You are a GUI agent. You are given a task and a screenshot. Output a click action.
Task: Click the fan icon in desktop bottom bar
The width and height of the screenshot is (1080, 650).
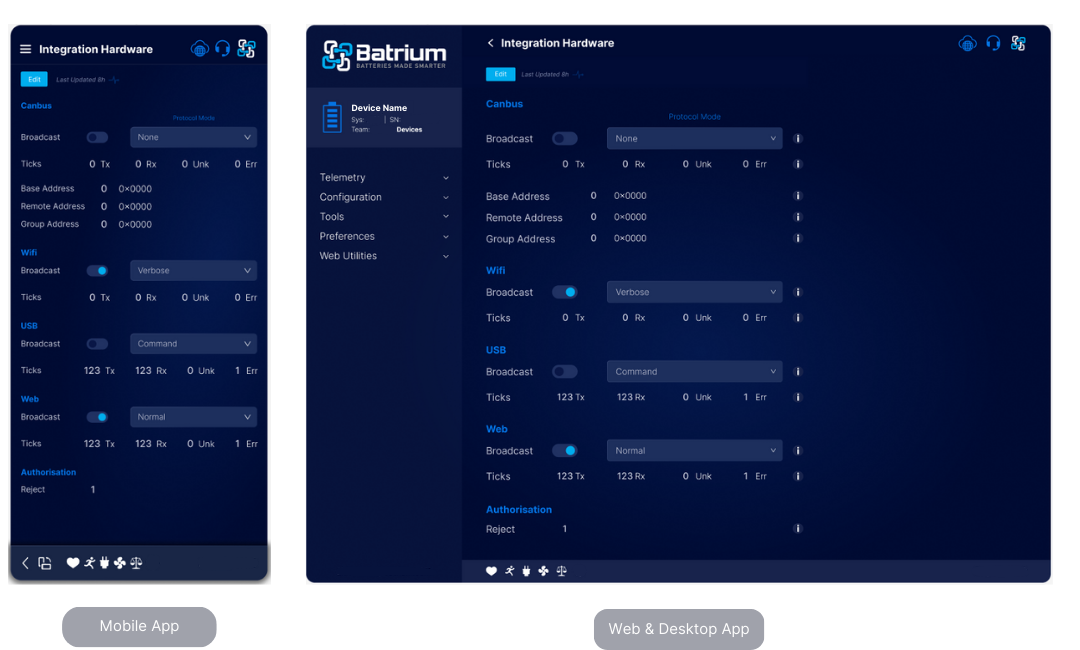(x=543, y=571)
